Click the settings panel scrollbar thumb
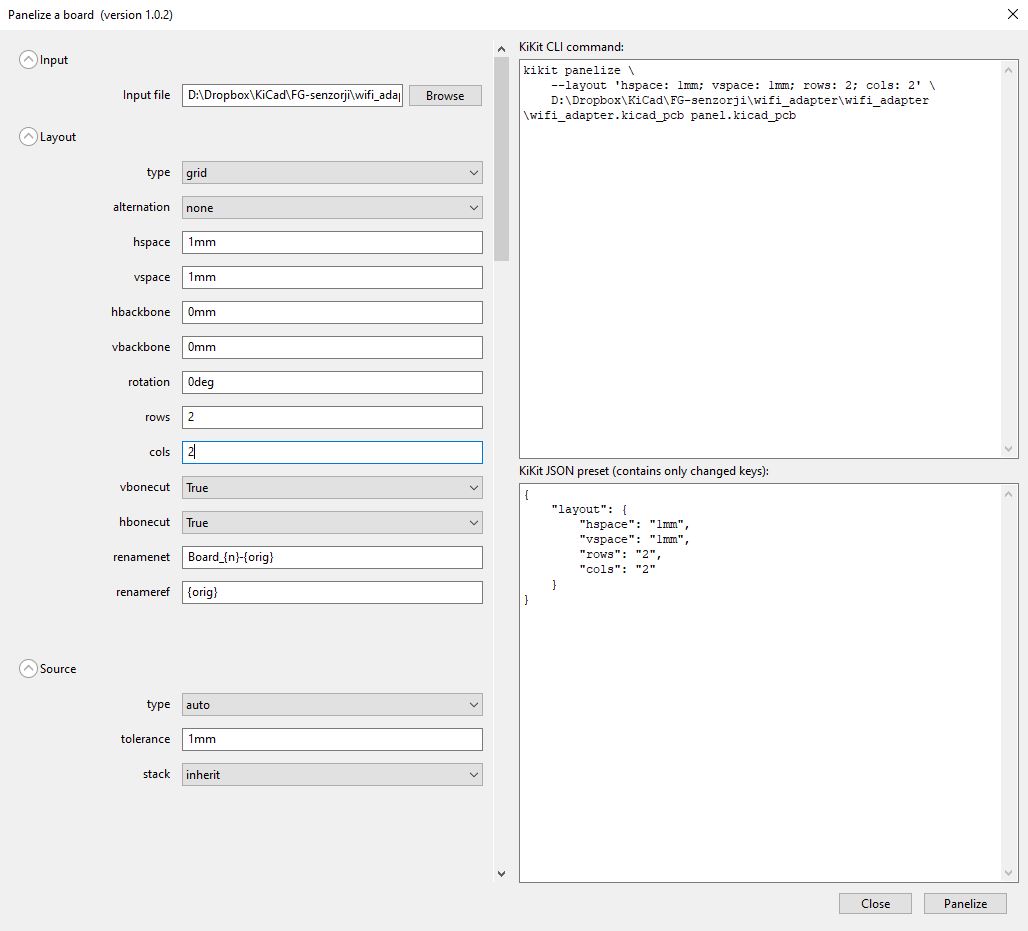This screenshot has height=931, width=1028. coord(502,159)
